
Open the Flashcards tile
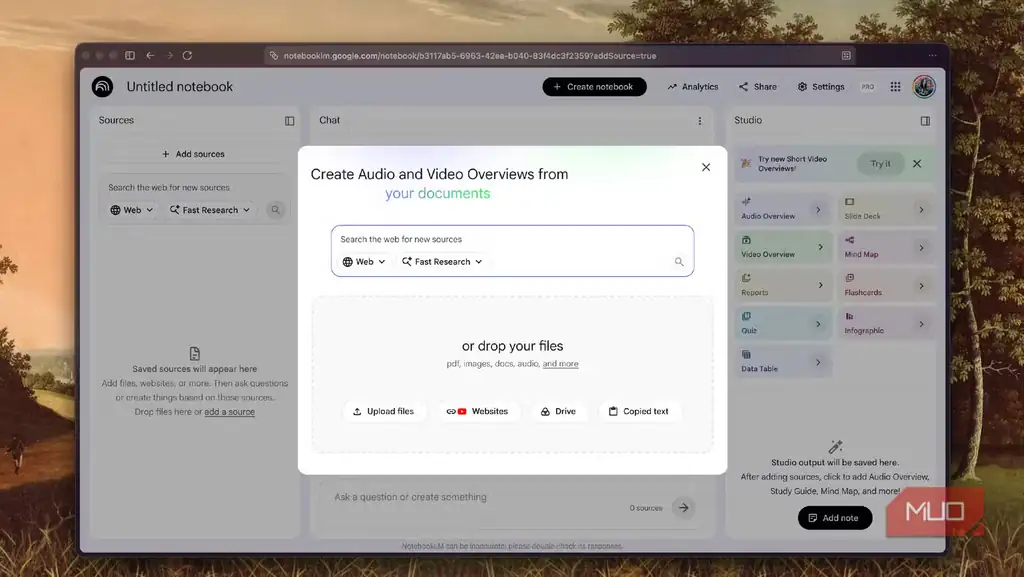(887, 285)
